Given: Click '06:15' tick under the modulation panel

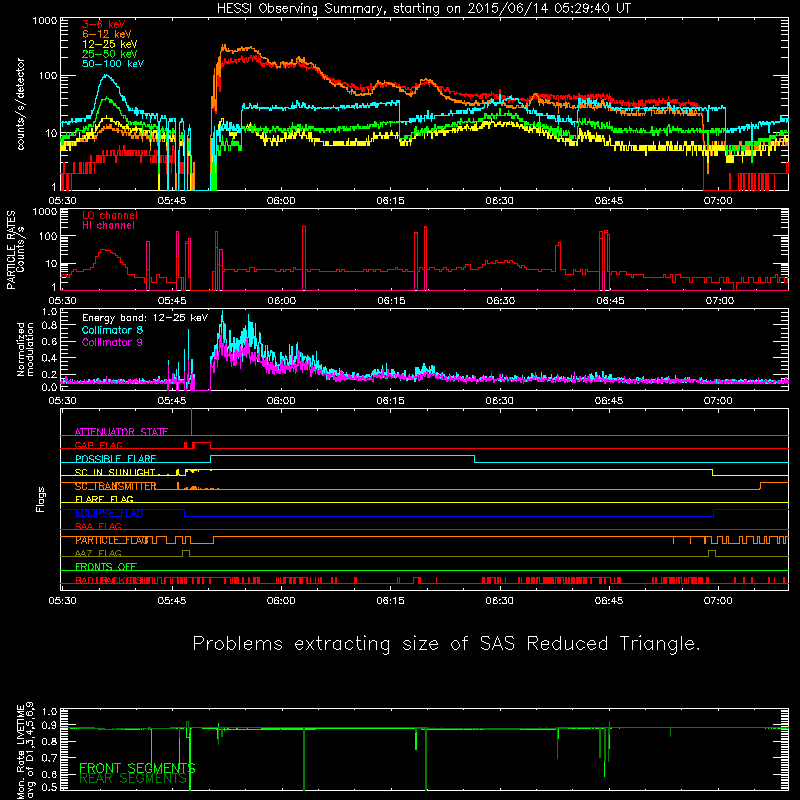Looking at the screenshot, I should click(x=390, y=401).
